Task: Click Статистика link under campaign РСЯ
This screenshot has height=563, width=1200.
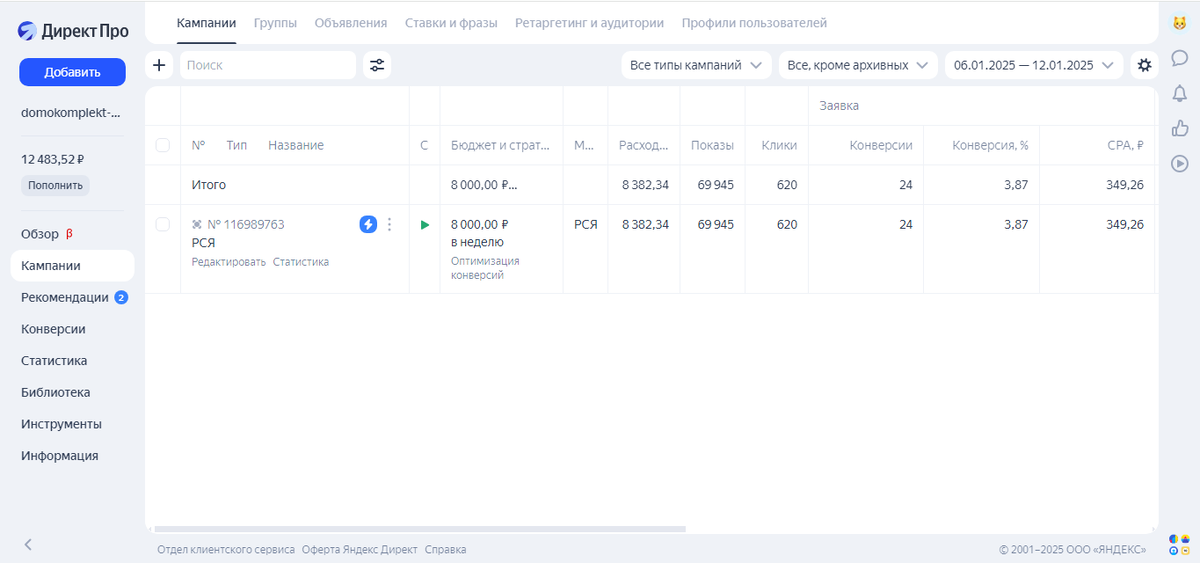Action: coord(301,262)
